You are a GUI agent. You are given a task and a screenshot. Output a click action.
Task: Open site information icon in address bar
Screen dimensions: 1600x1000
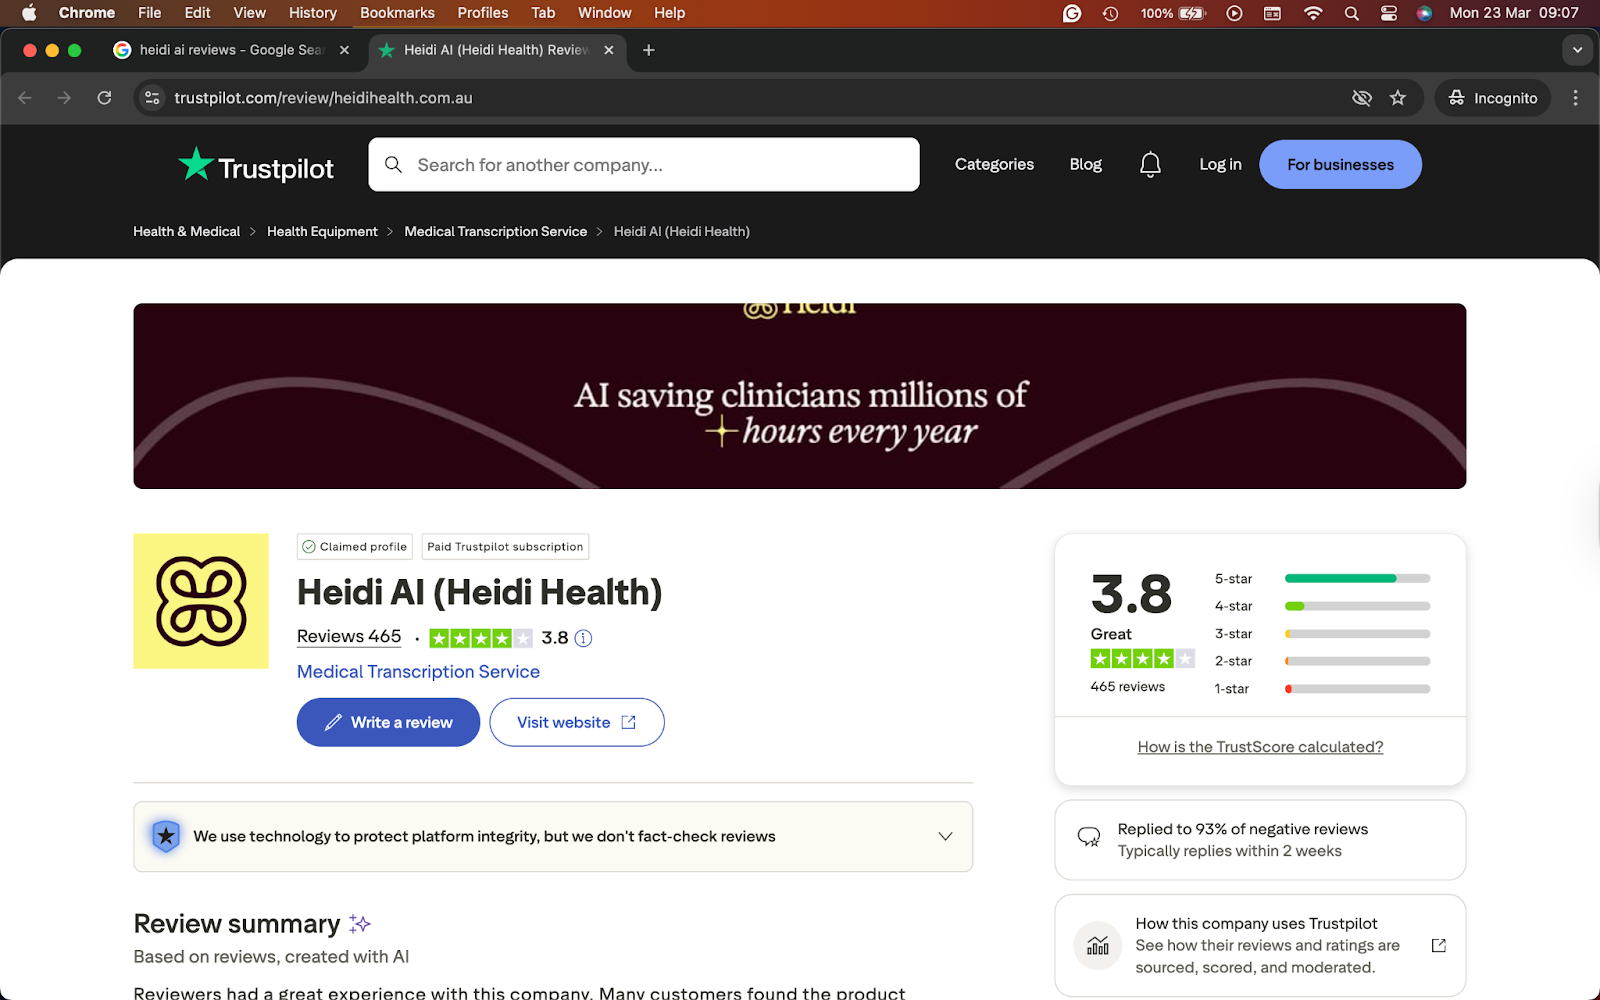click(x=152, y=98)
